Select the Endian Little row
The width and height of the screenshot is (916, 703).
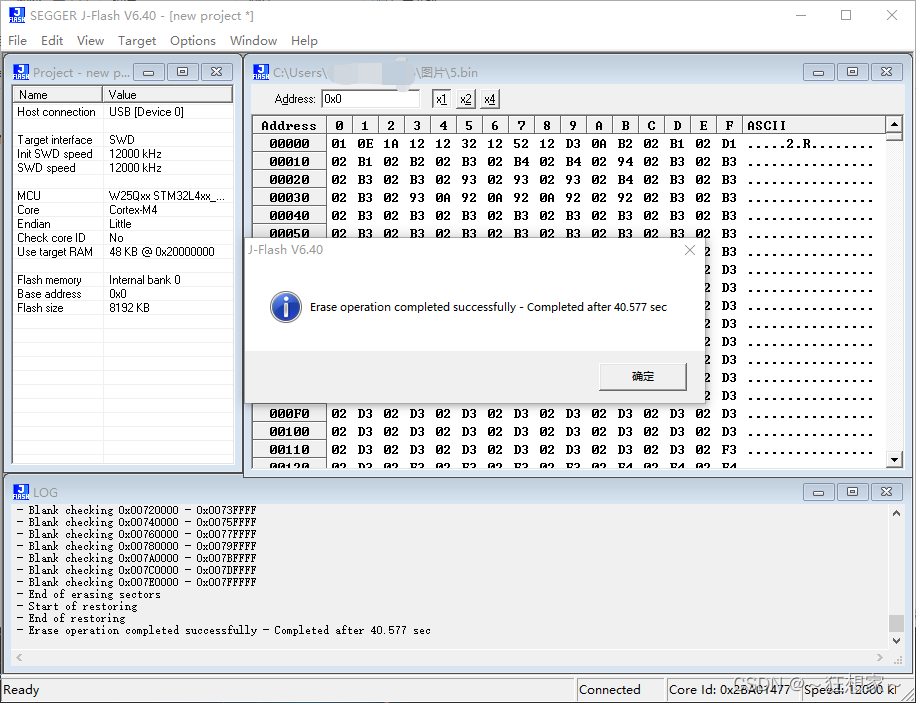pyautogui.click(x=123, y=224)
